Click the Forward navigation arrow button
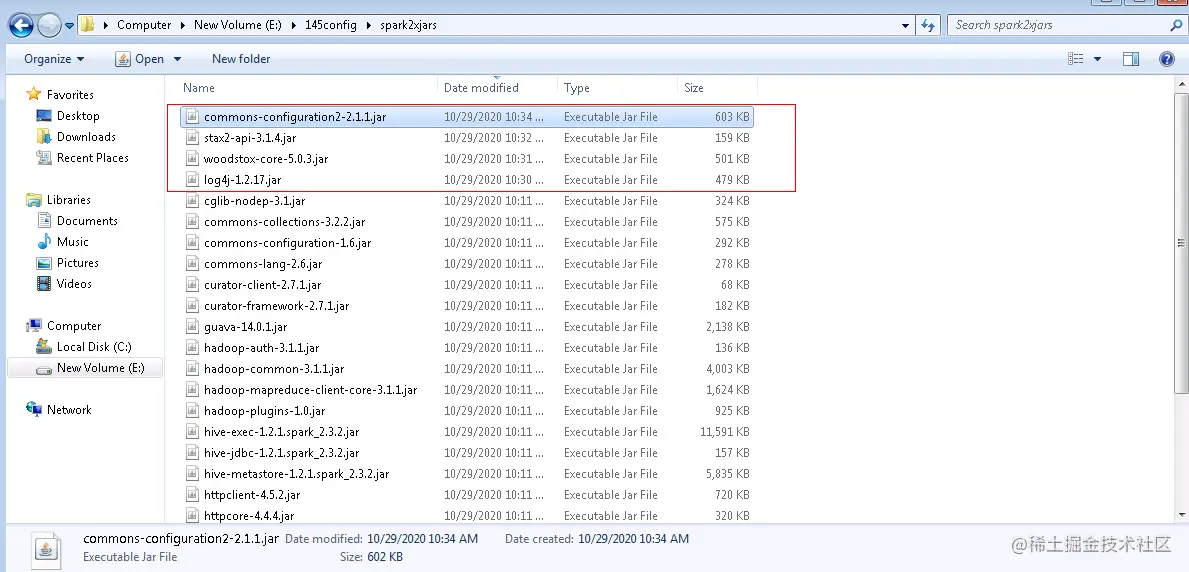Viewport: 1189px width, 572px height. pyautogui.click(x=49, y=26)
